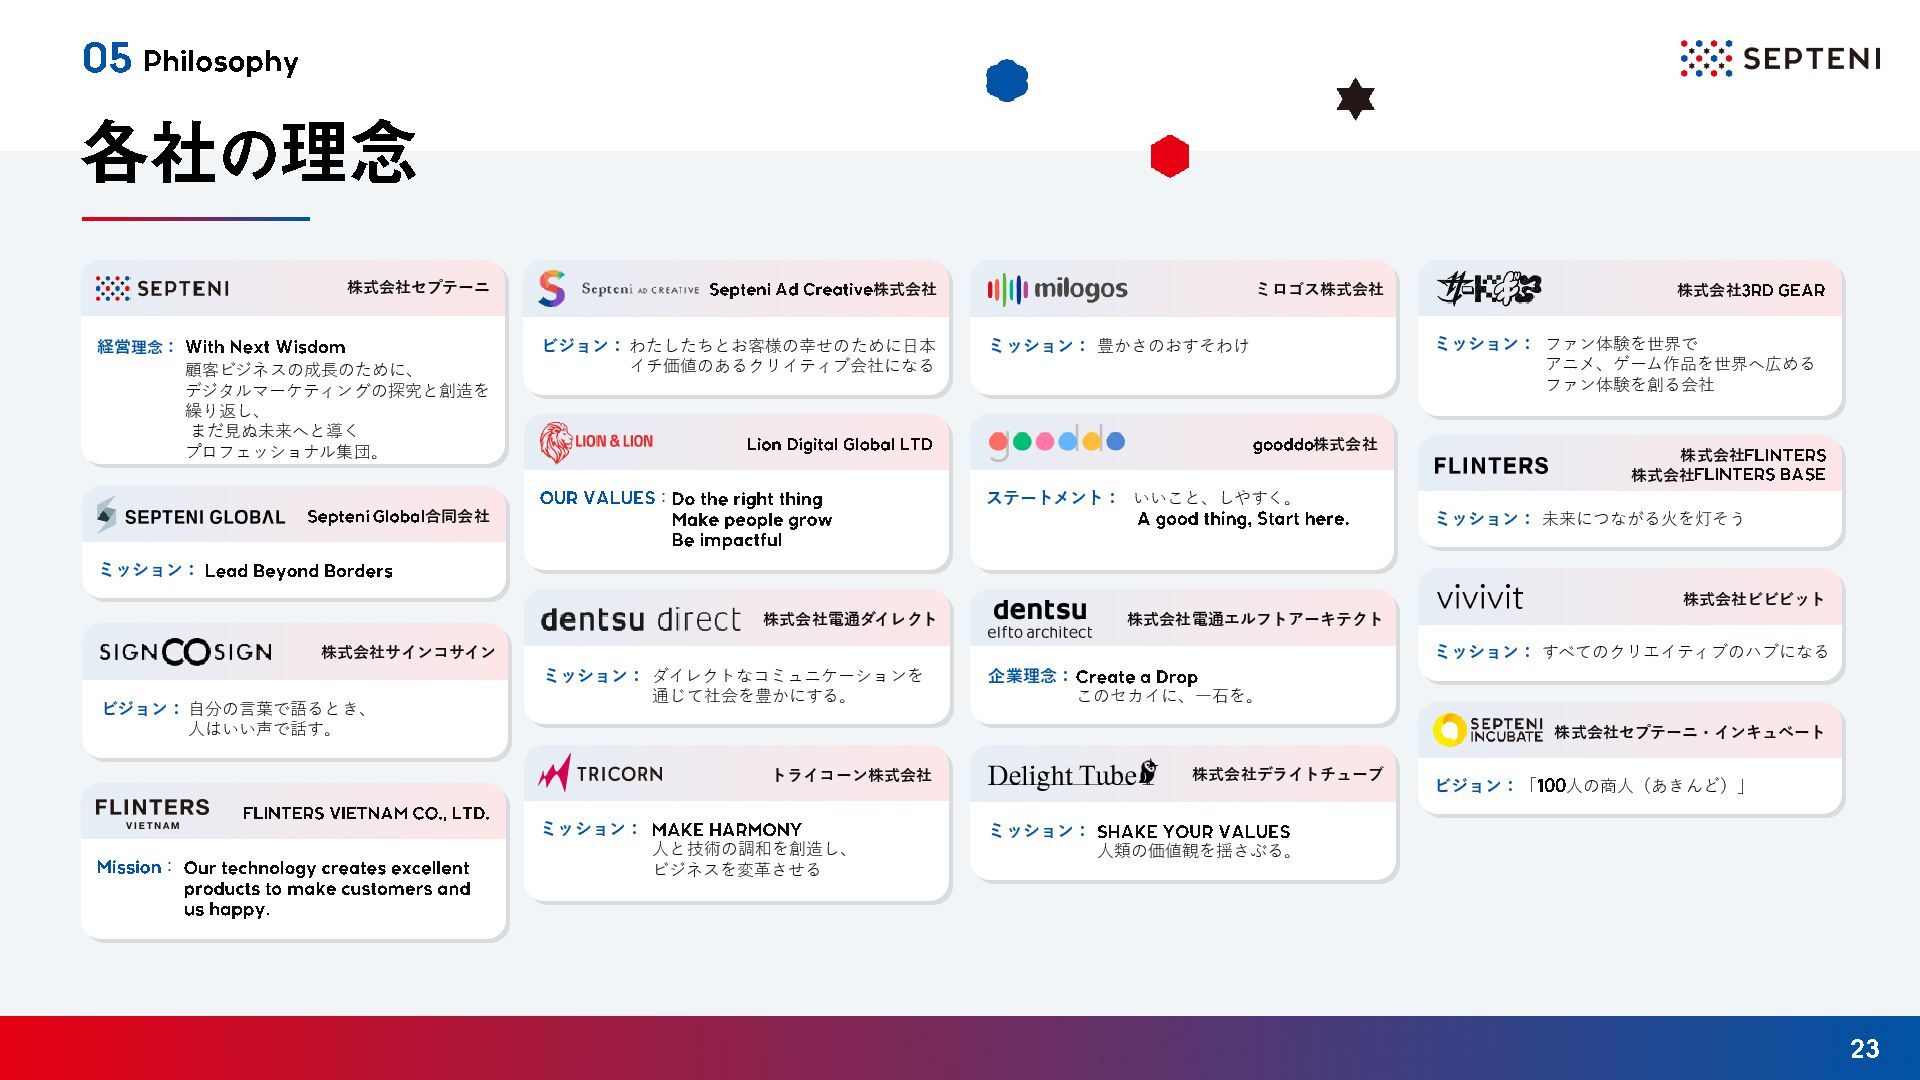
Task: Click the text 豊かさのおすそわけ
Action: point(1173,346)
